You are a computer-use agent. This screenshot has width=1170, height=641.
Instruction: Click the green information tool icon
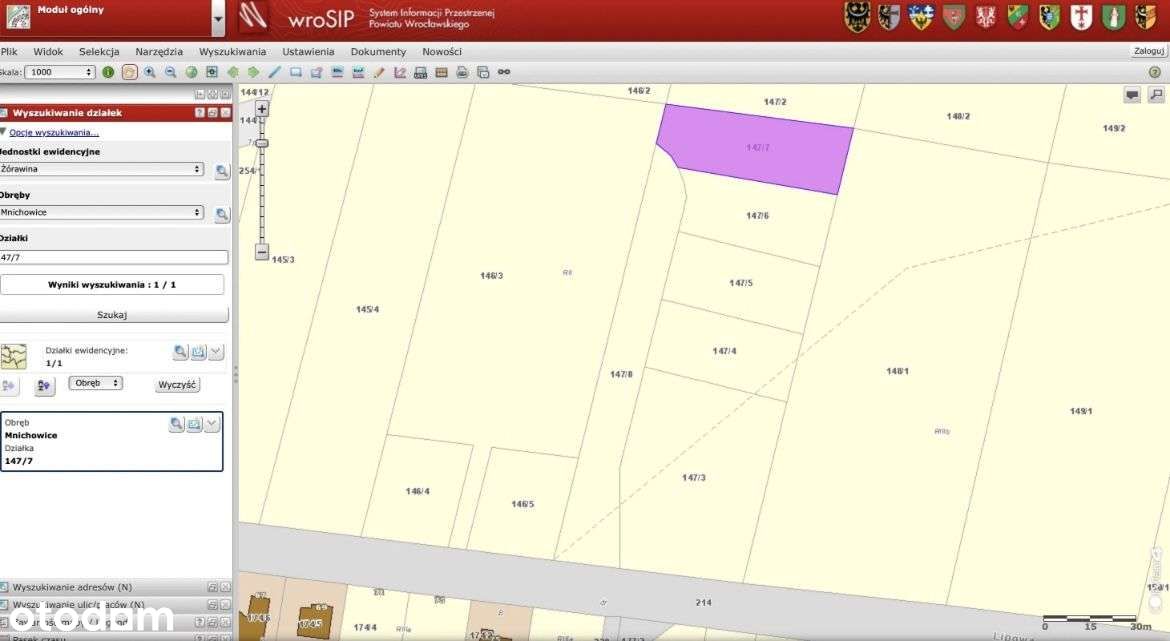tap(108, 72)
